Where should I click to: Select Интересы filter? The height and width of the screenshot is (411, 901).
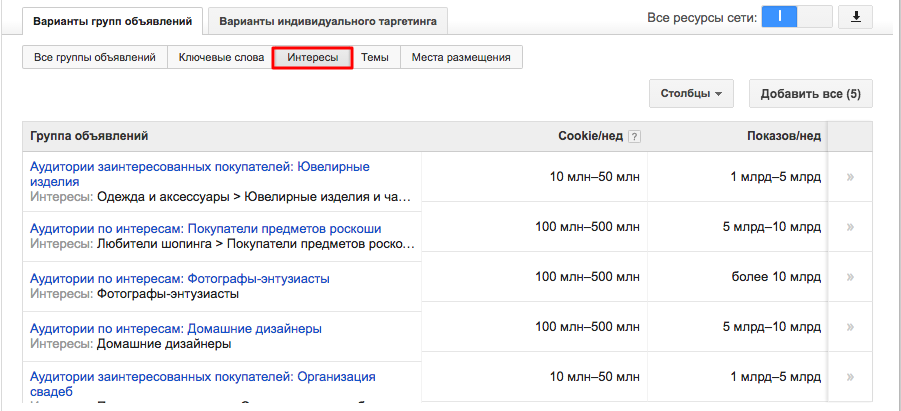pos(313,57)
